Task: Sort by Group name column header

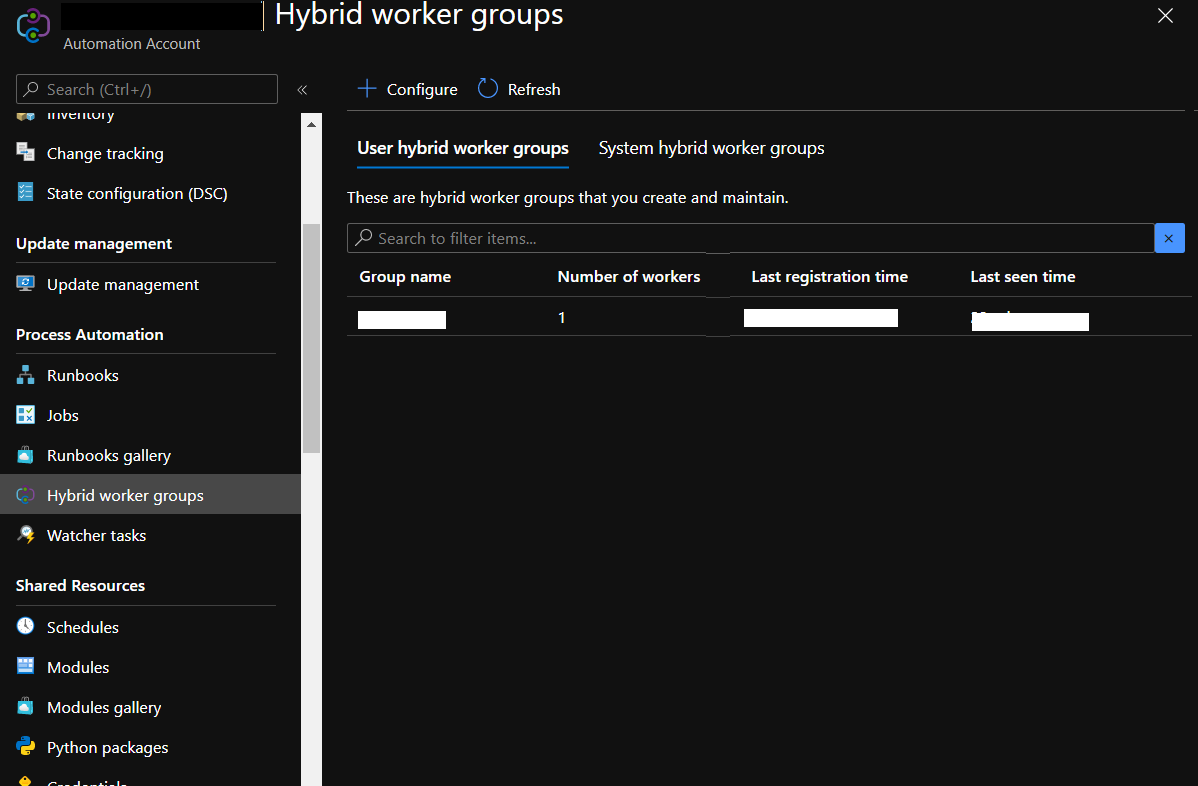Action: point(405,277)
